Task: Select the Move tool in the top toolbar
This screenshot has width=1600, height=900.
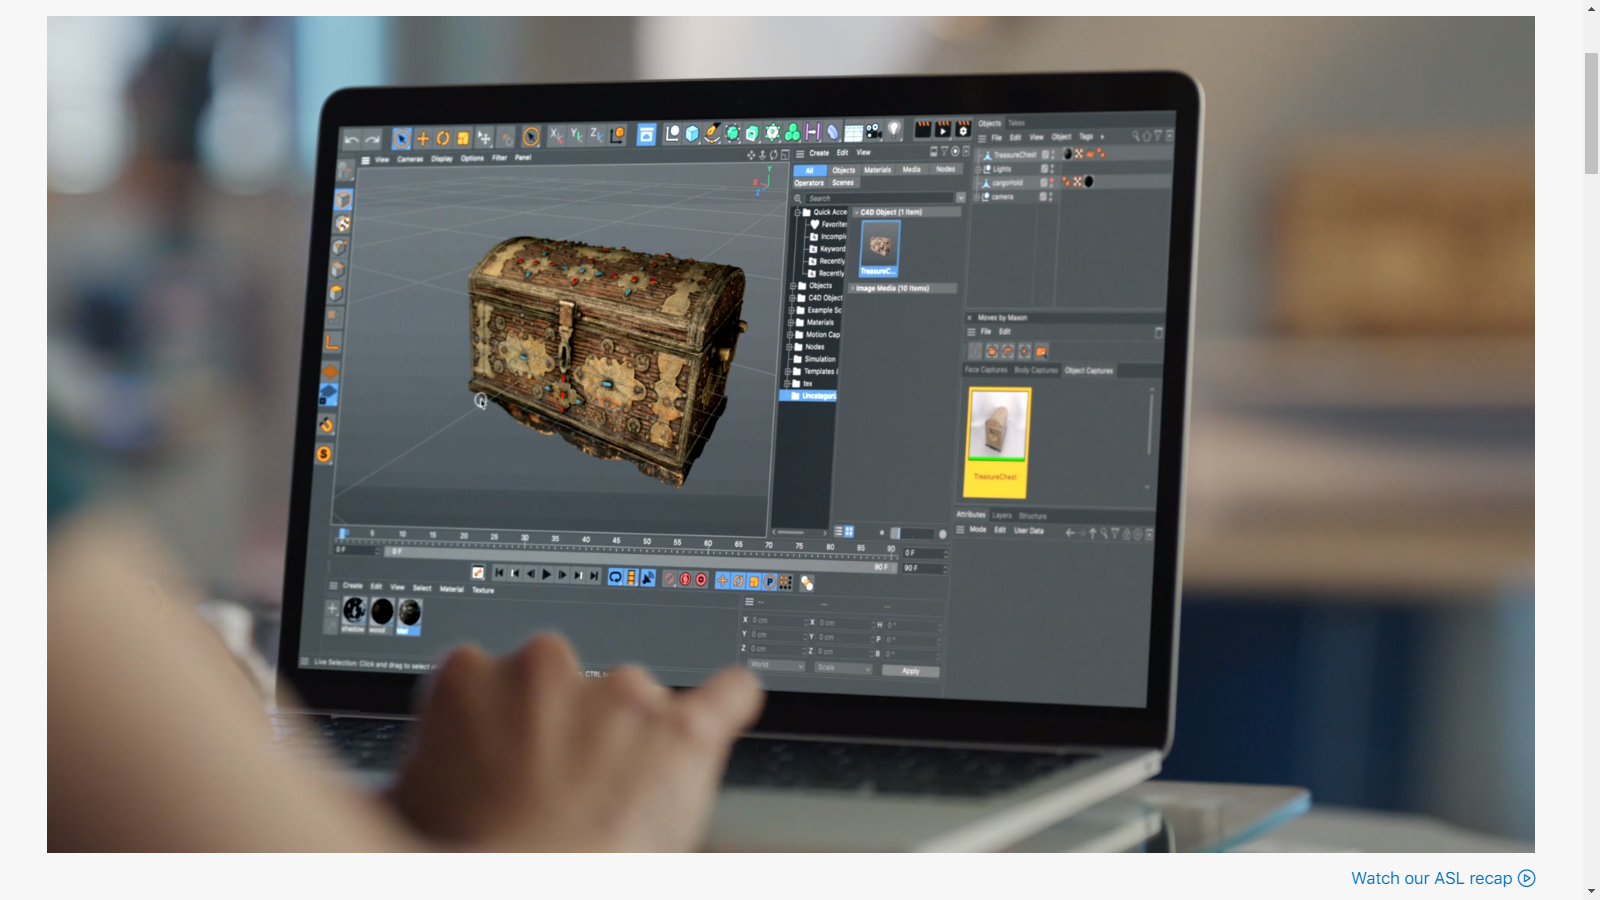Action: tap(423, 139)
